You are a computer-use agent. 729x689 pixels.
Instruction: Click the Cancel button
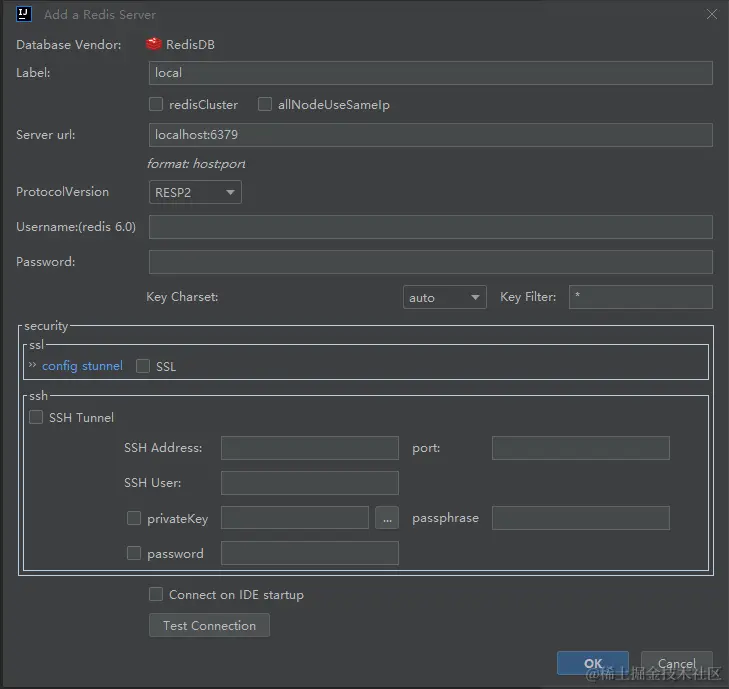click(x=676, y=663)
